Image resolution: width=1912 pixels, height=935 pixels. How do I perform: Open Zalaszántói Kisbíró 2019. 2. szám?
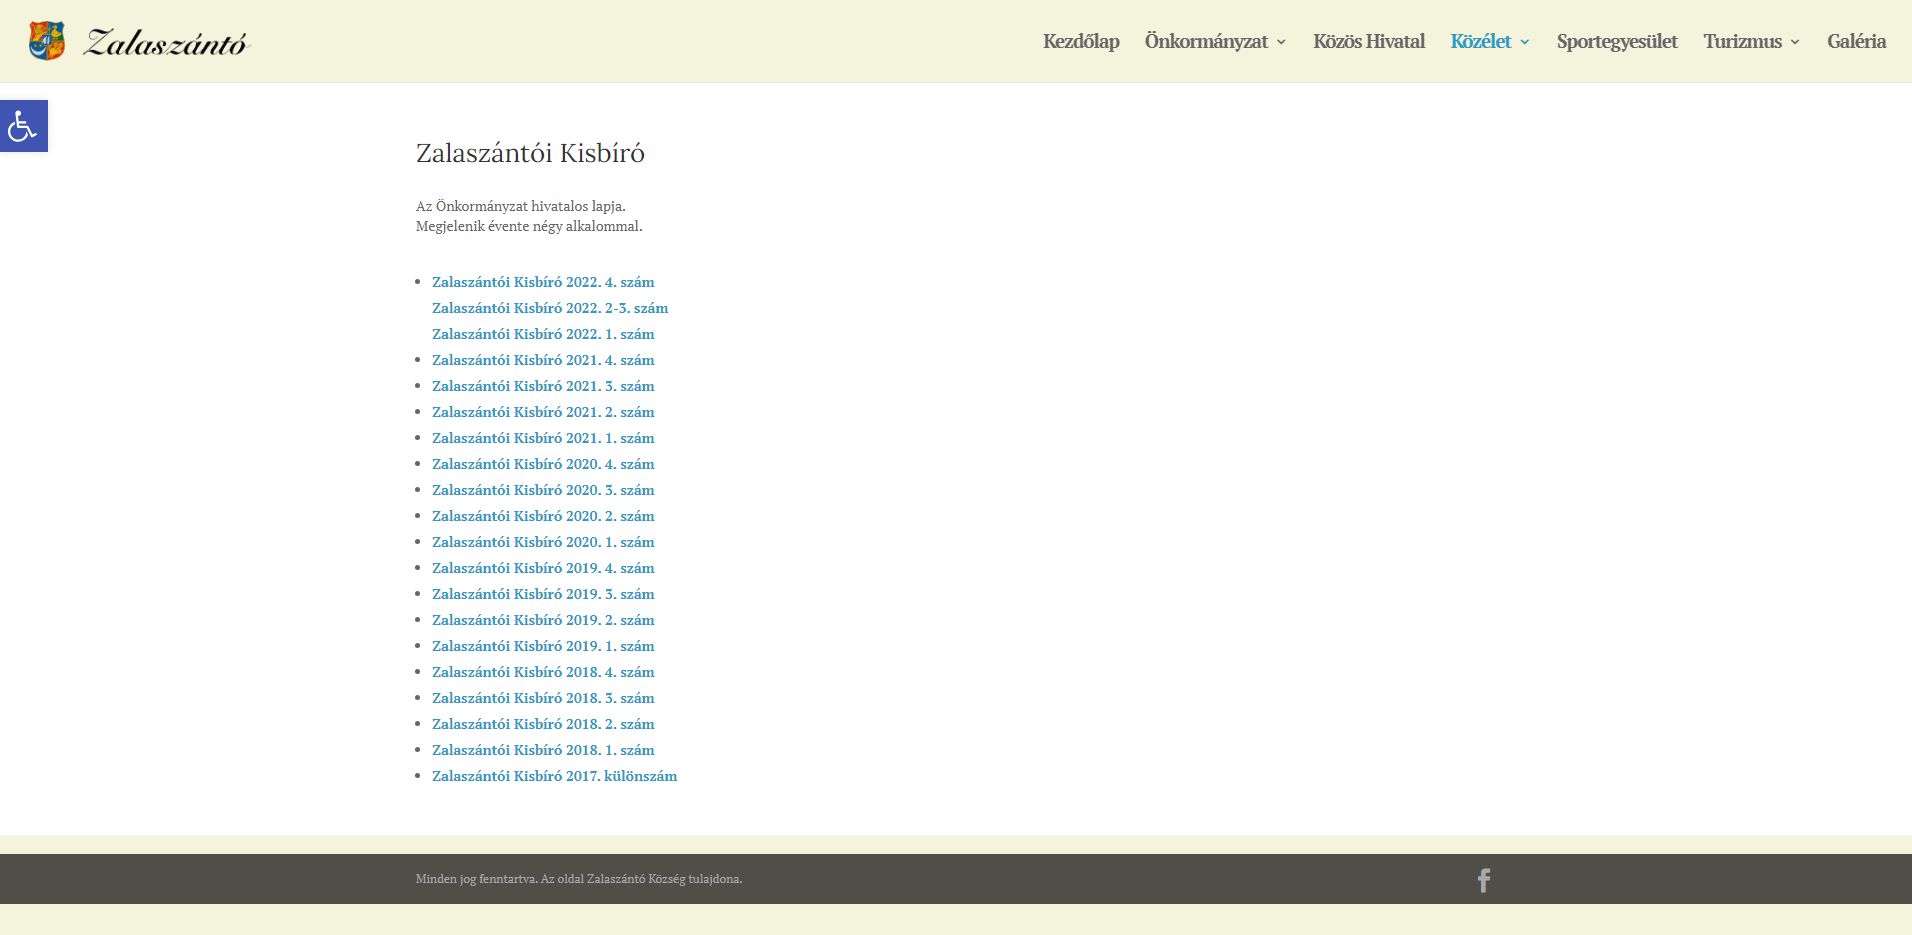(x=543, y=620)
